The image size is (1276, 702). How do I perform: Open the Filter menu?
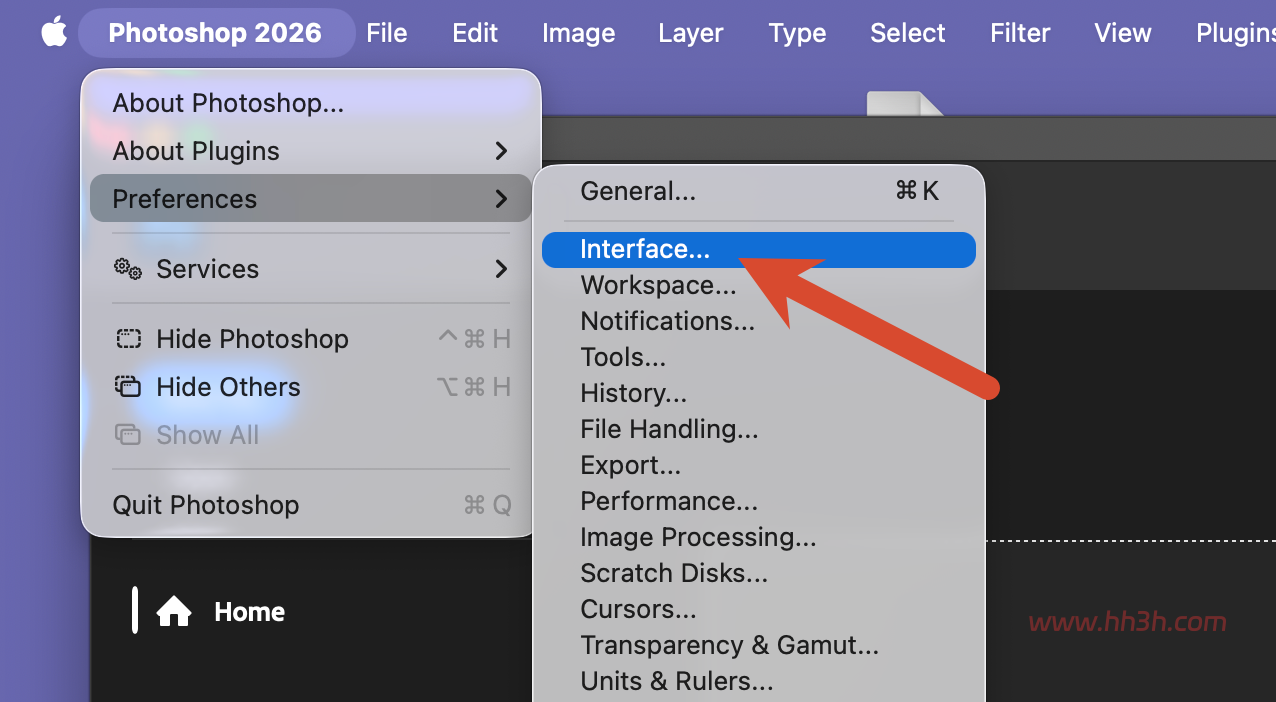[1020, 33]
